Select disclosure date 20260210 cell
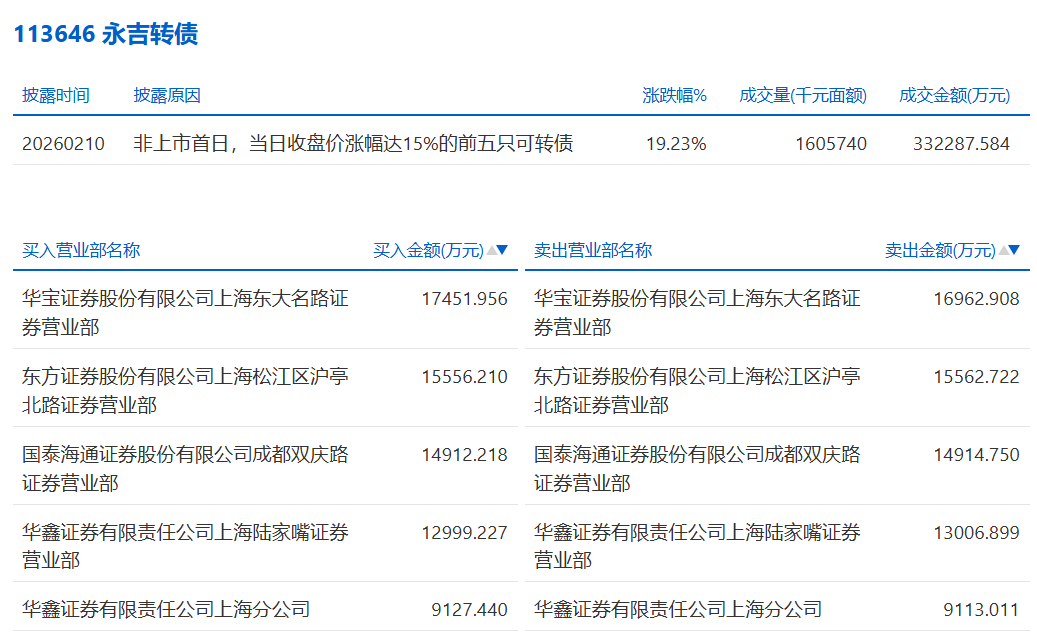Screen dimensions: 1037x636 point(63,143)
